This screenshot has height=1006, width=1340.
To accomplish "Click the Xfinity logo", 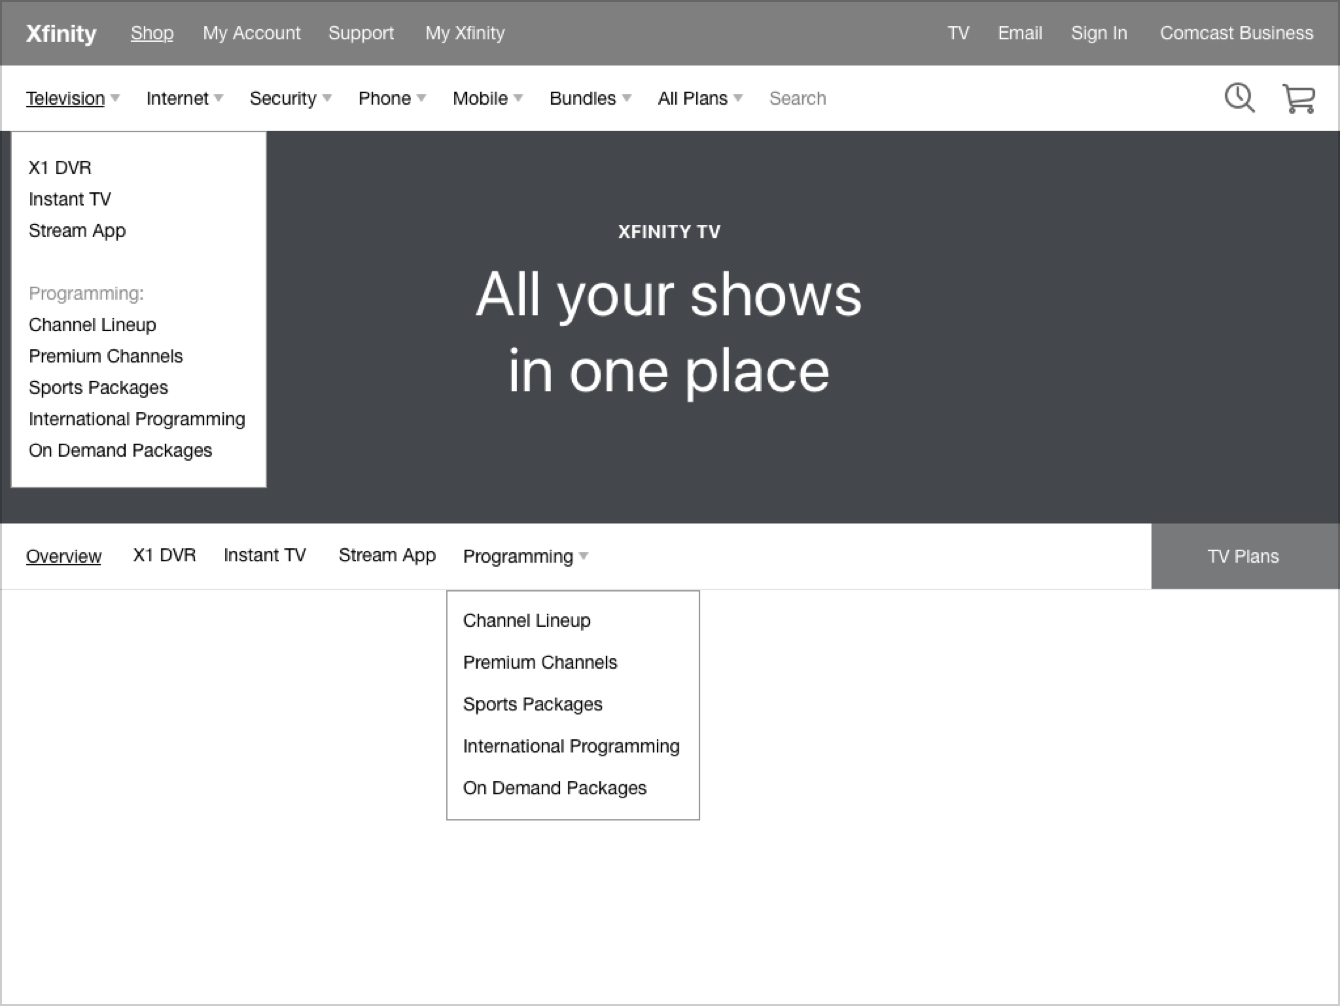I will tap(61, 33).
